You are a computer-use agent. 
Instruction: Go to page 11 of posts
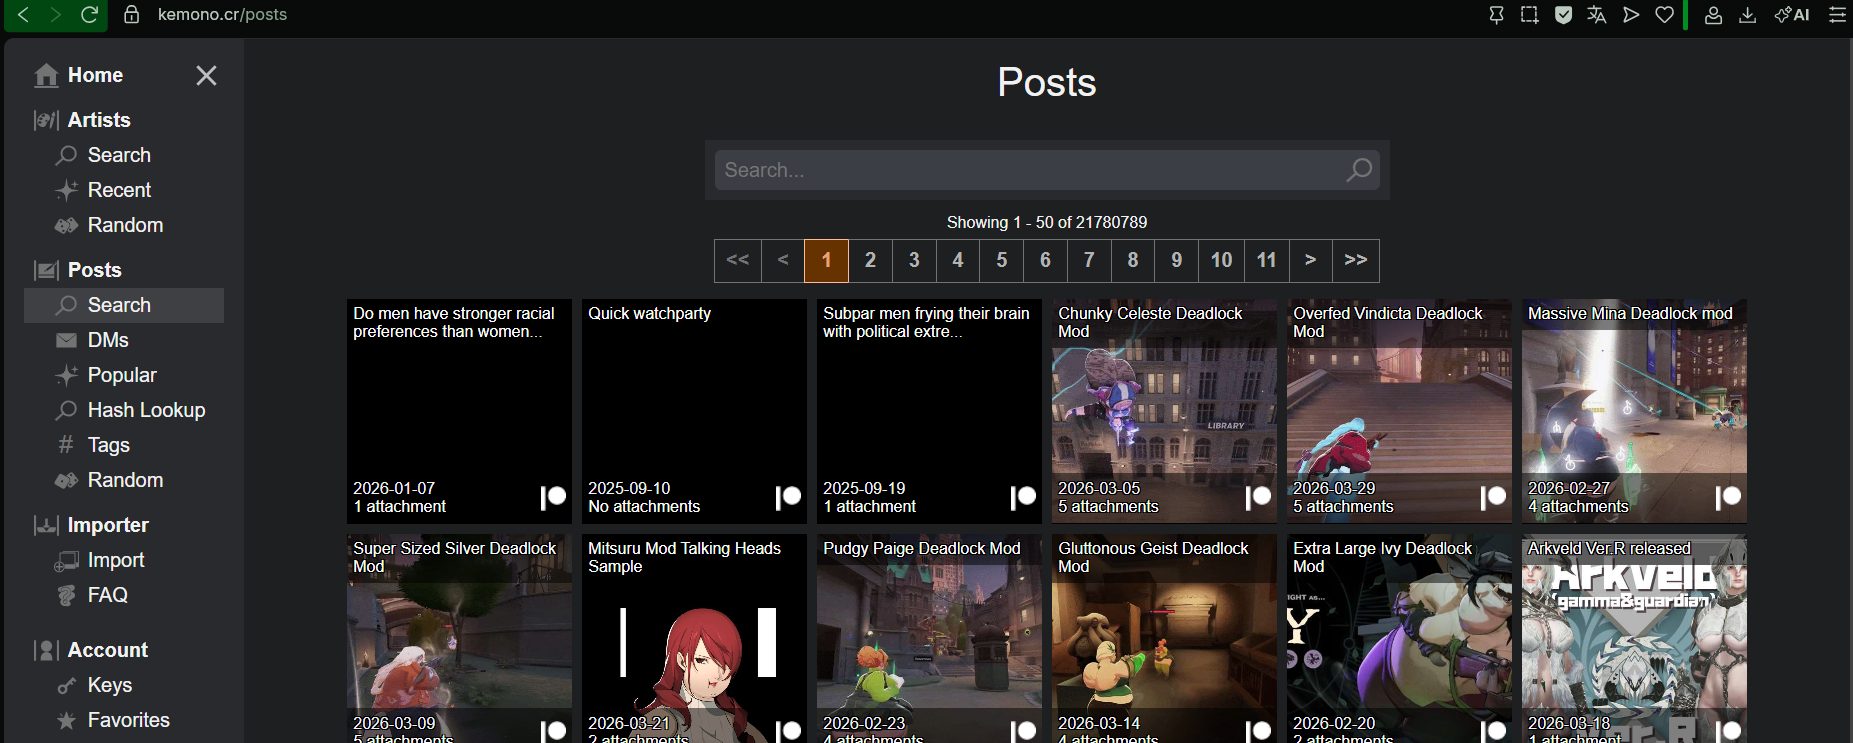[1267, 261]
